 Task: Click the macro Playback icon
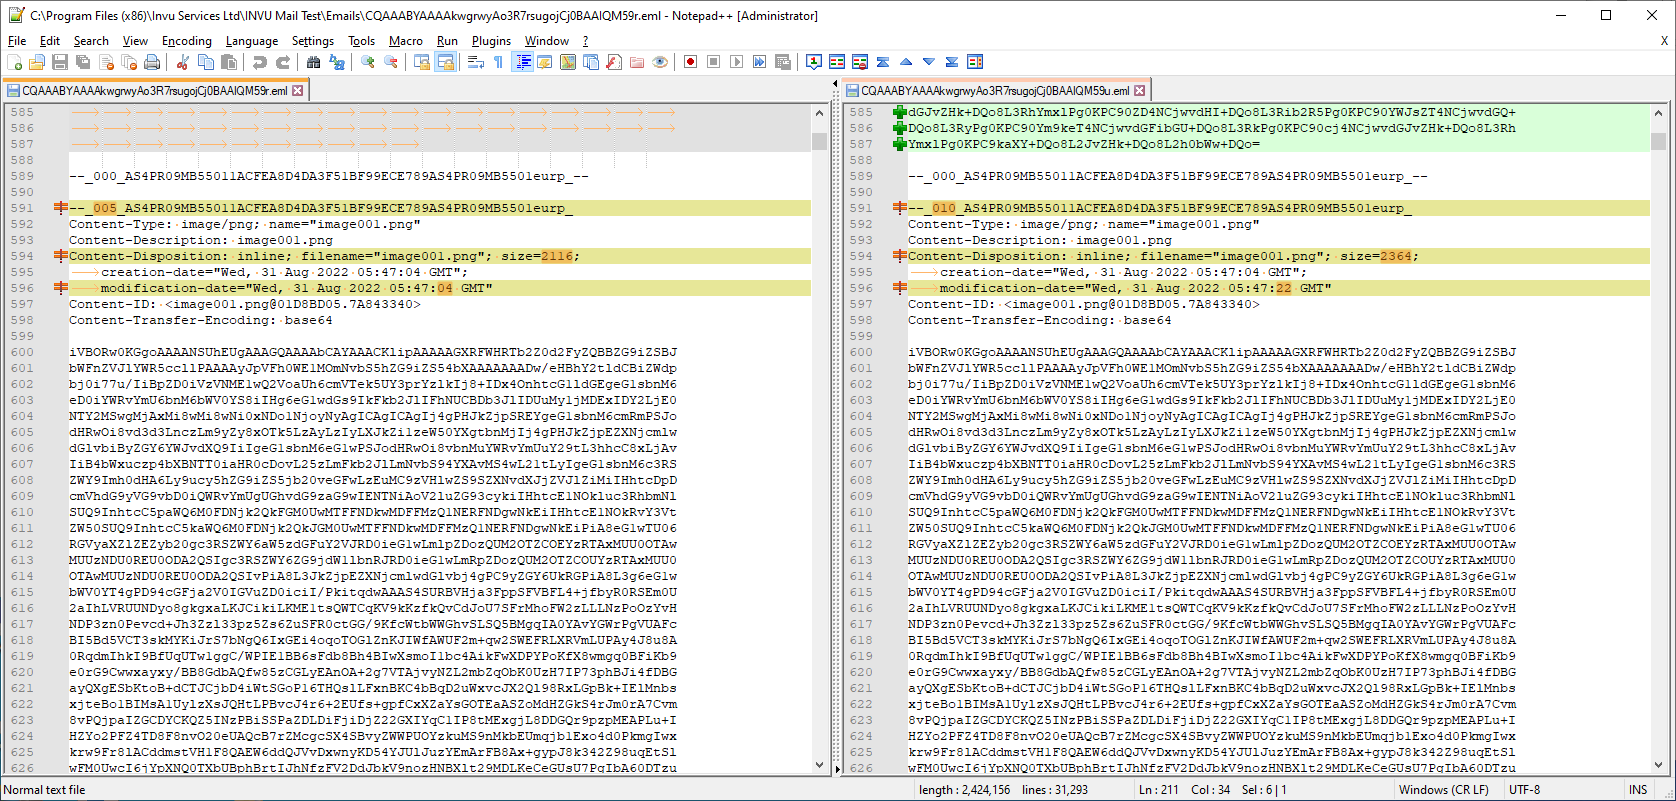click(x=736, y=62)
